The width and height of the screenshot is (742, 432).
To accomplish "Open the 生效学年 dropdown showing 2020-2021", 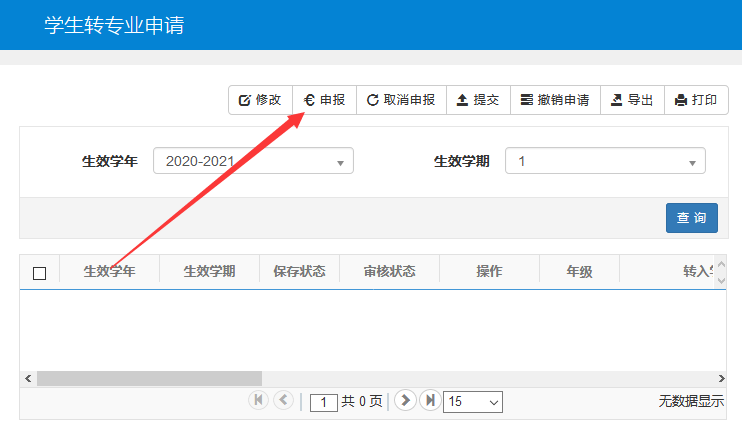I will coord(253,161).
